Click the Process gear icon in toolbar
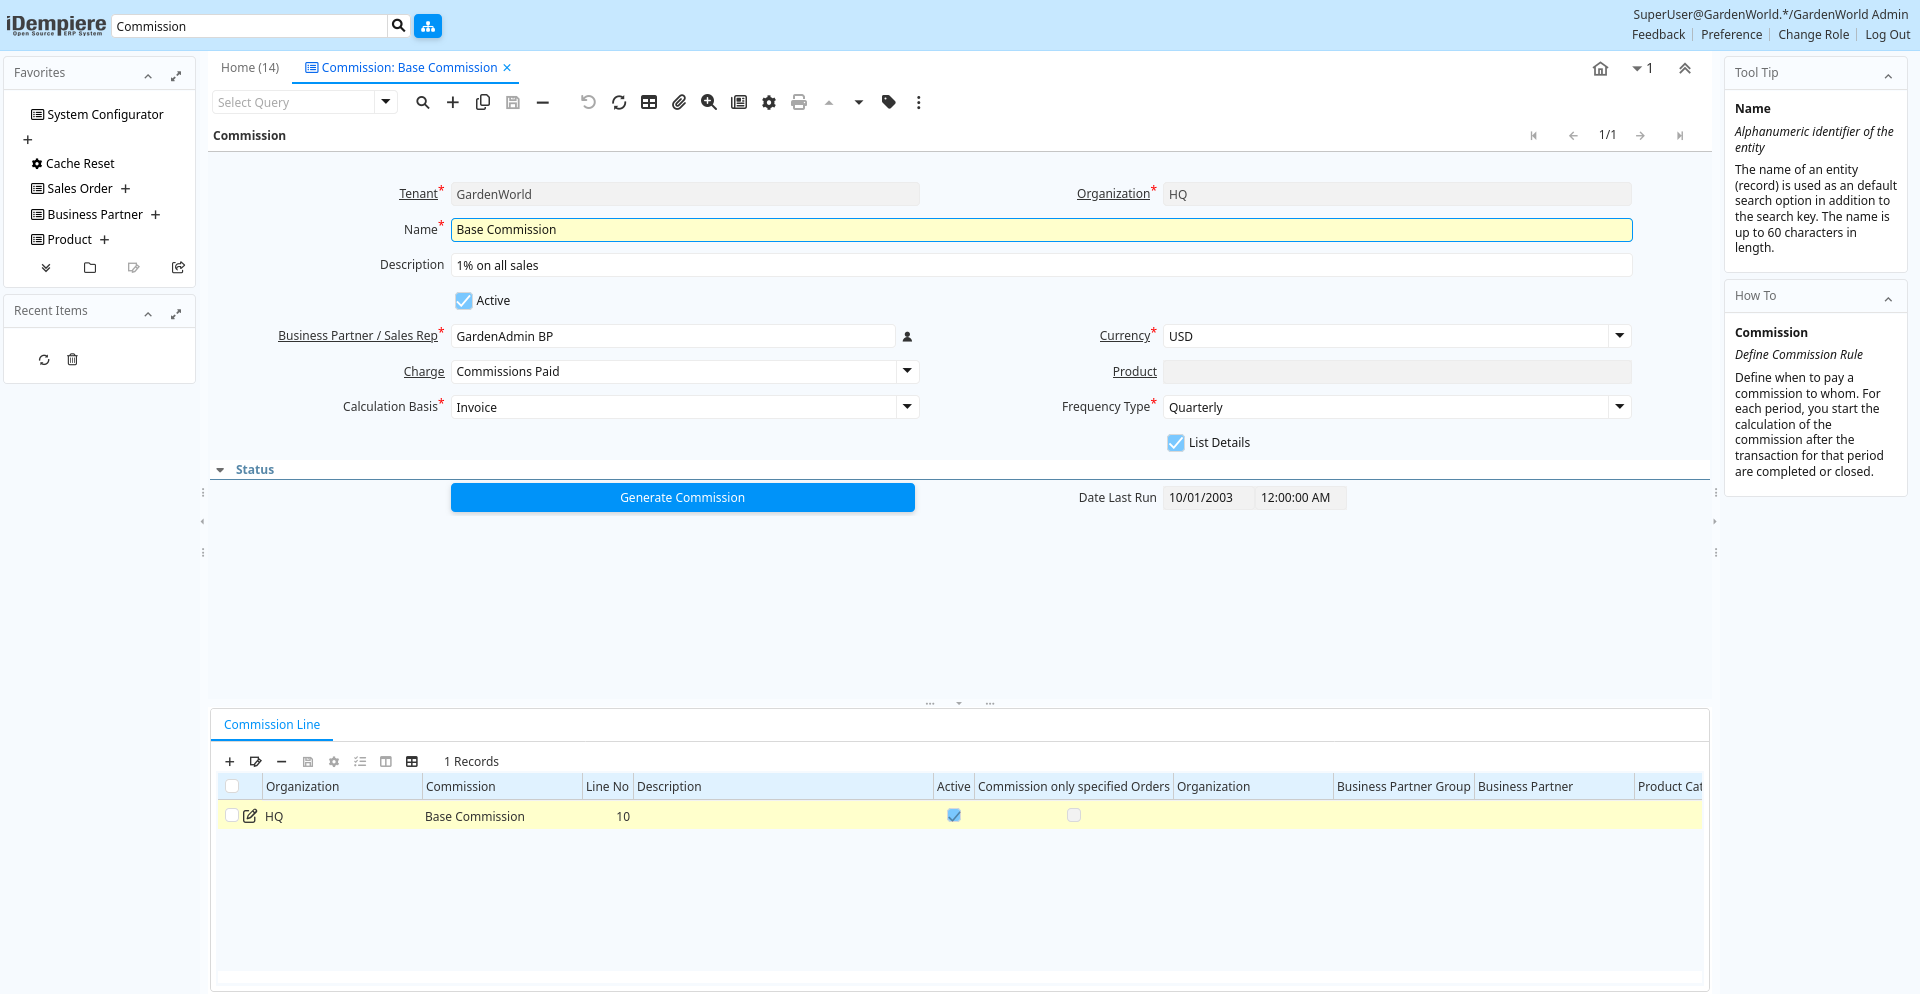Screen dimensions: 1920x994 pos(769,102)
